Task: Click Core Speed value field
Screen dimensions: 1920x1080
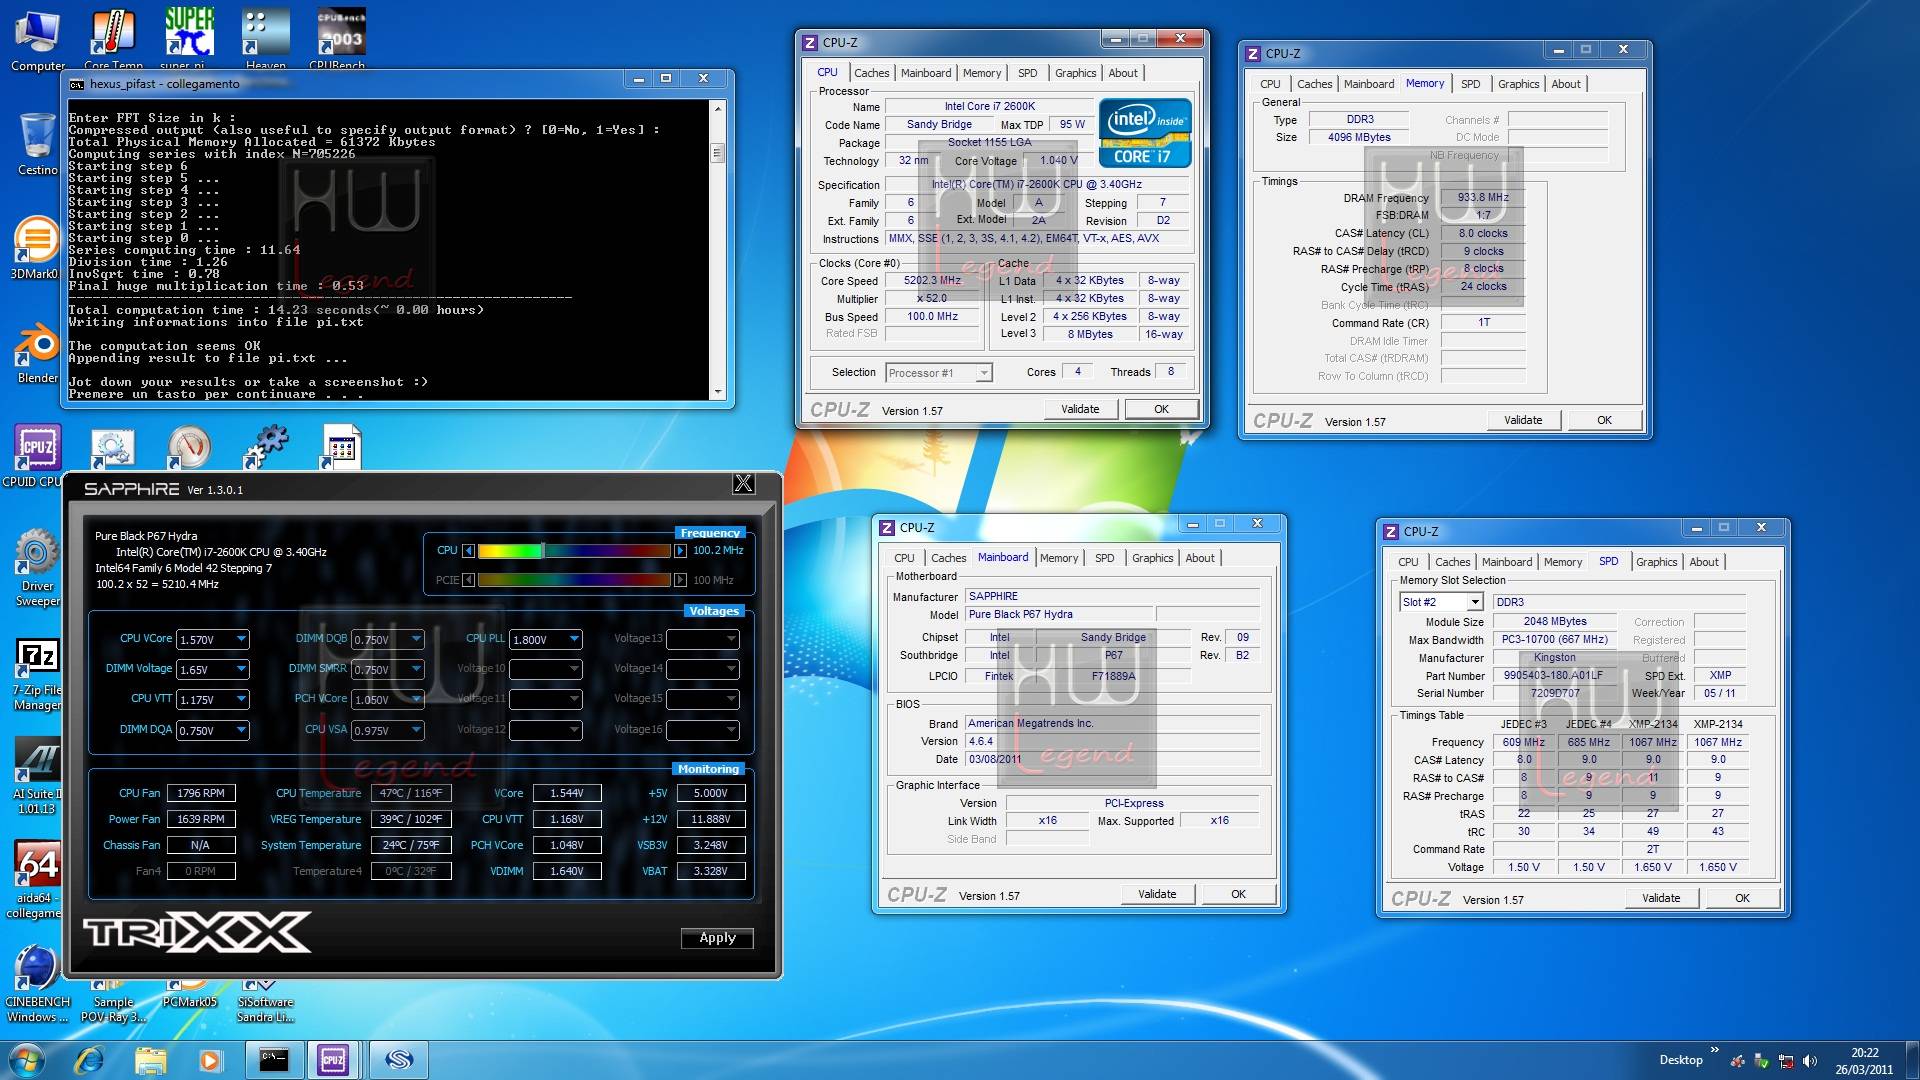Action: [932, 281]
